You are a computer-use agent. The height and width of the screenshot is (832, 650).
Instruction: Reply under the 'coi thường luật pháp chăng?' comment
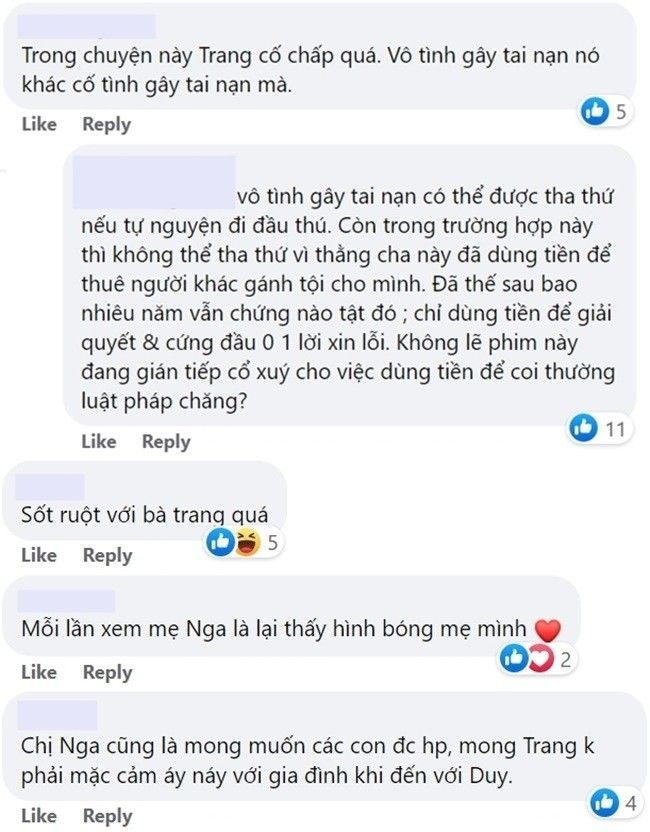pyautogui.click(x=166, y=441)
